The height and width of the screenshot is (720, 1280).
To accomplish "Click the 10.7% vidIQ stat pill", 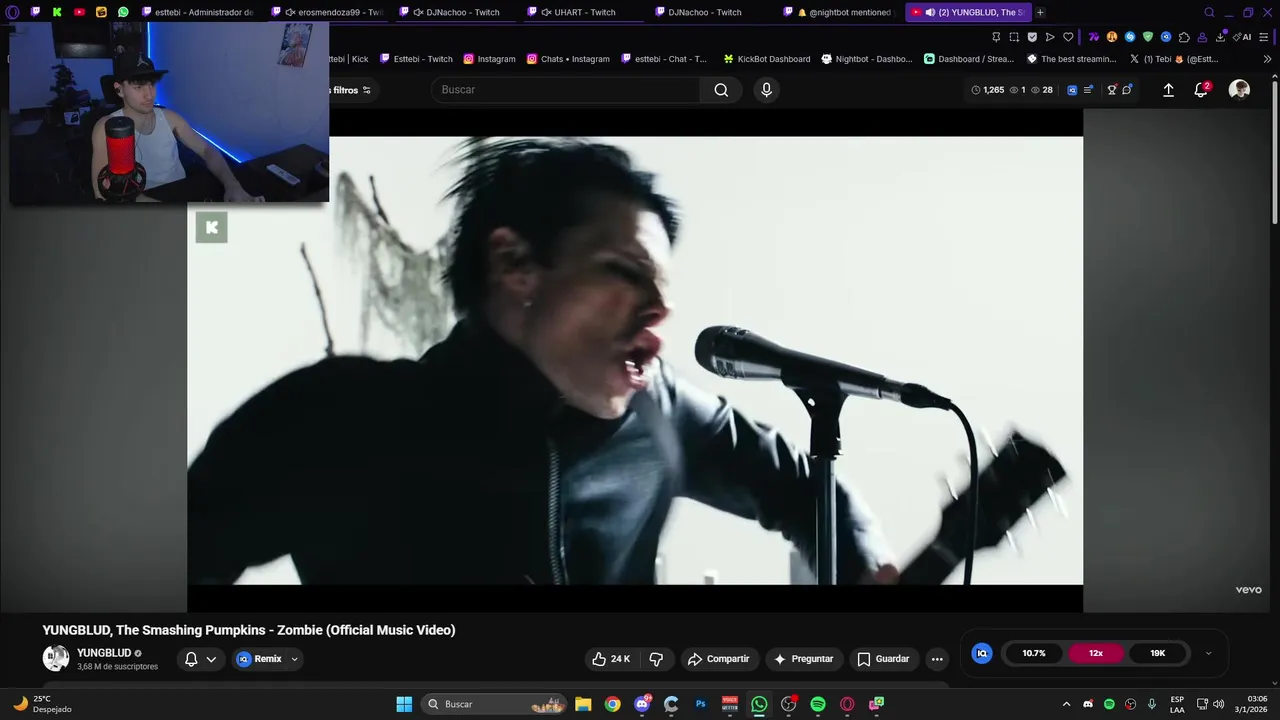I will pyautogui.click(x=1034, y=653).
